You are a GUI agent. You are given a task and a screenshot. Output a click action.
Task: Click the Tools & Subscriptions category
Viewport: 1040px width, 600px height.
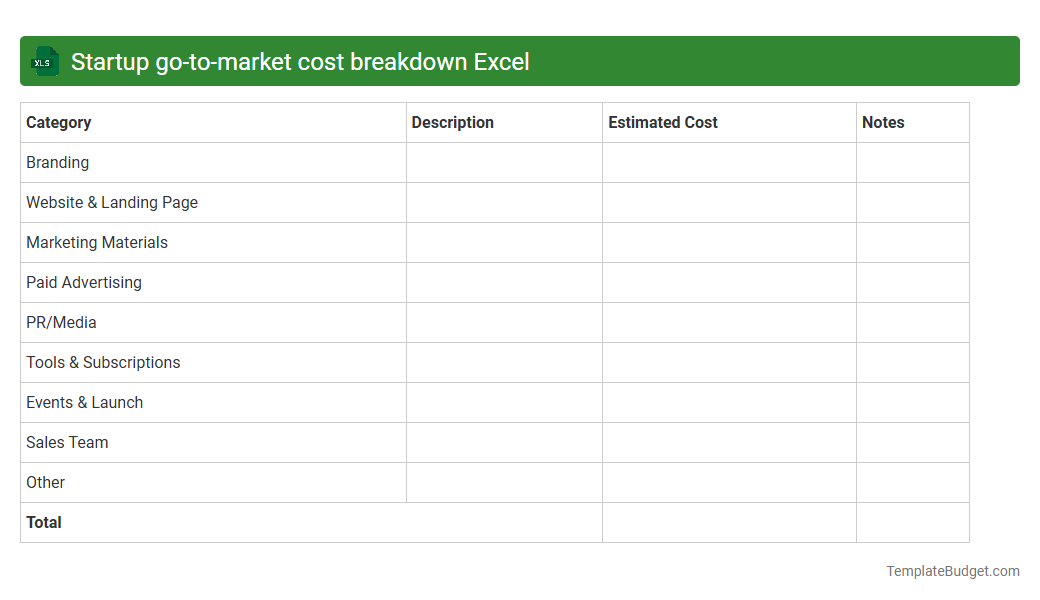click(103, 362)
